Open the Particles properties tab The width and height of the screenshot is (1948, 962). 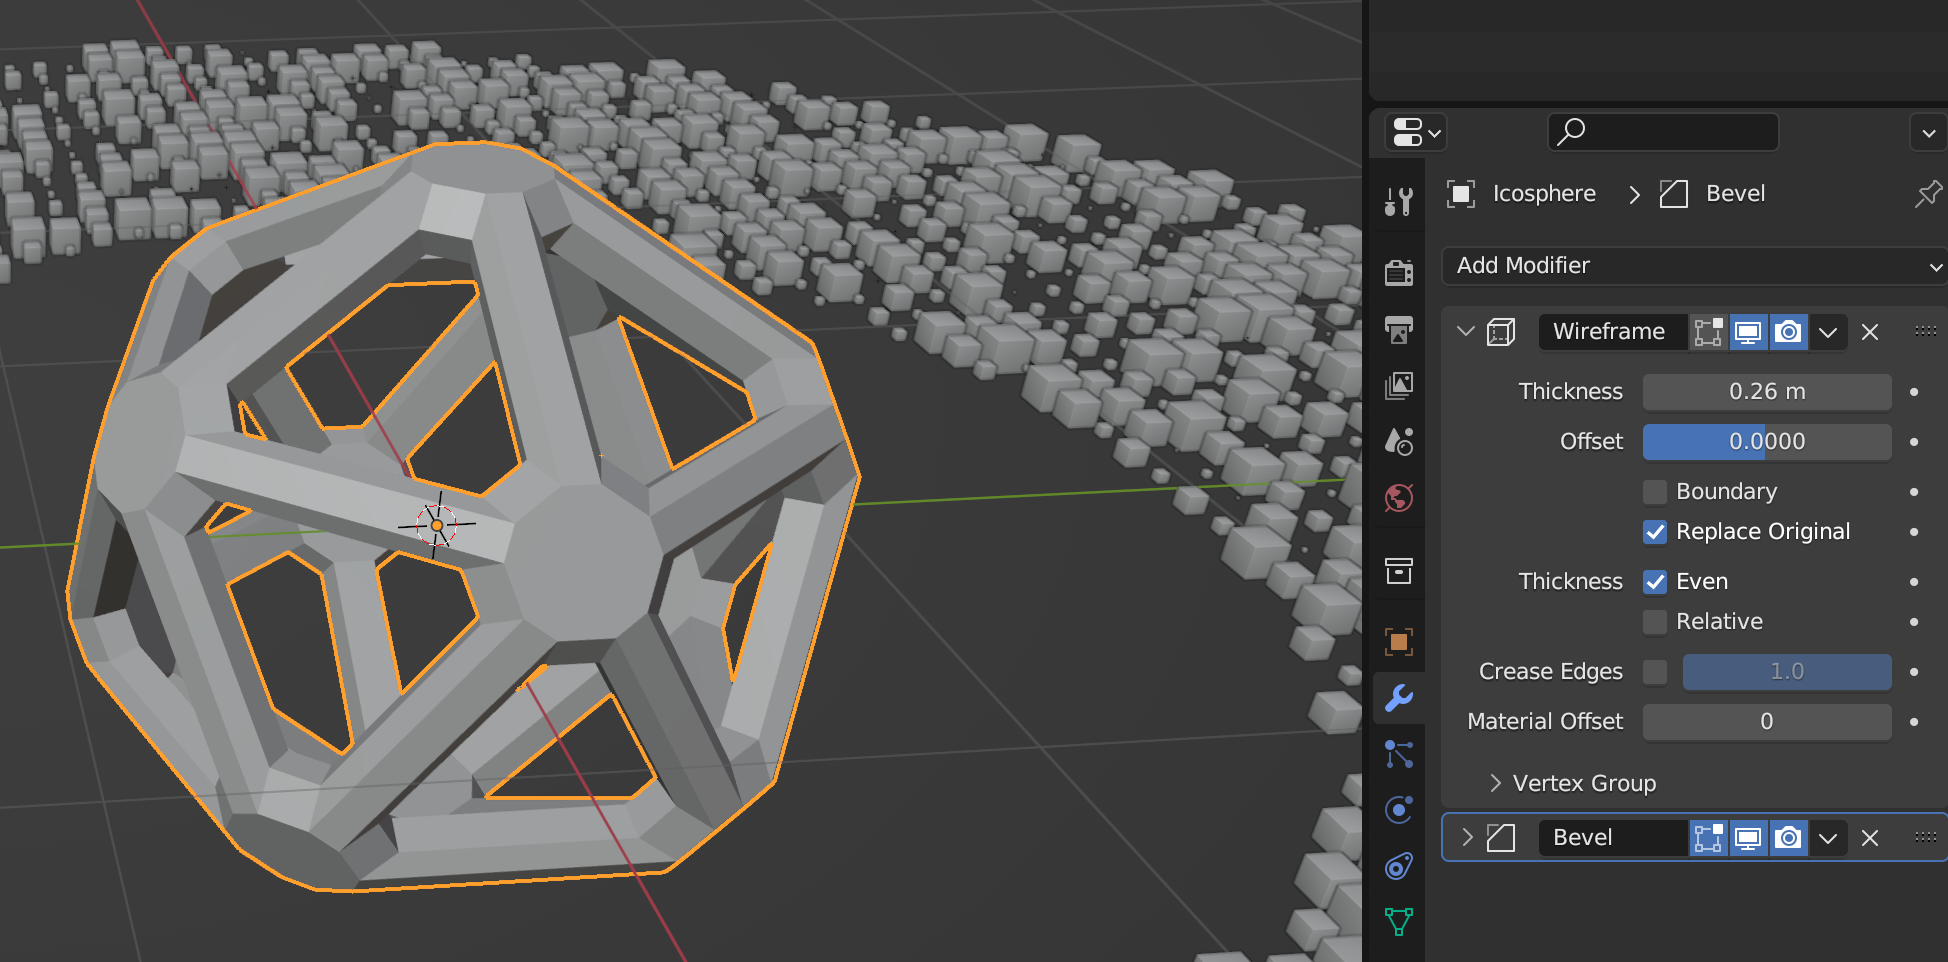(x=1399, y=753)
